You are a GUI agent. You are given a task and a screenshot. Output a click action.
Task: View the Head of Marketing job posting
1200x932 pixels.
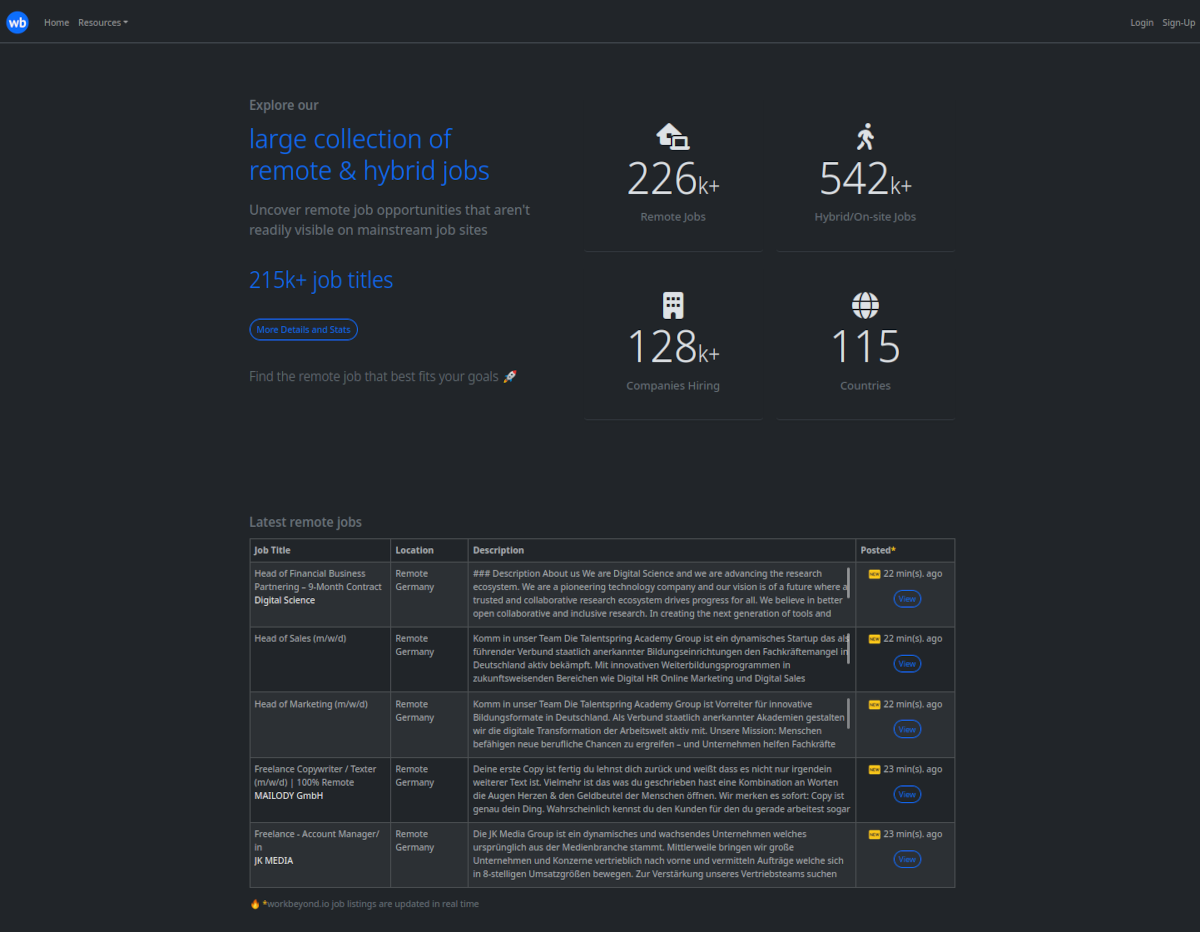point(906,729)
